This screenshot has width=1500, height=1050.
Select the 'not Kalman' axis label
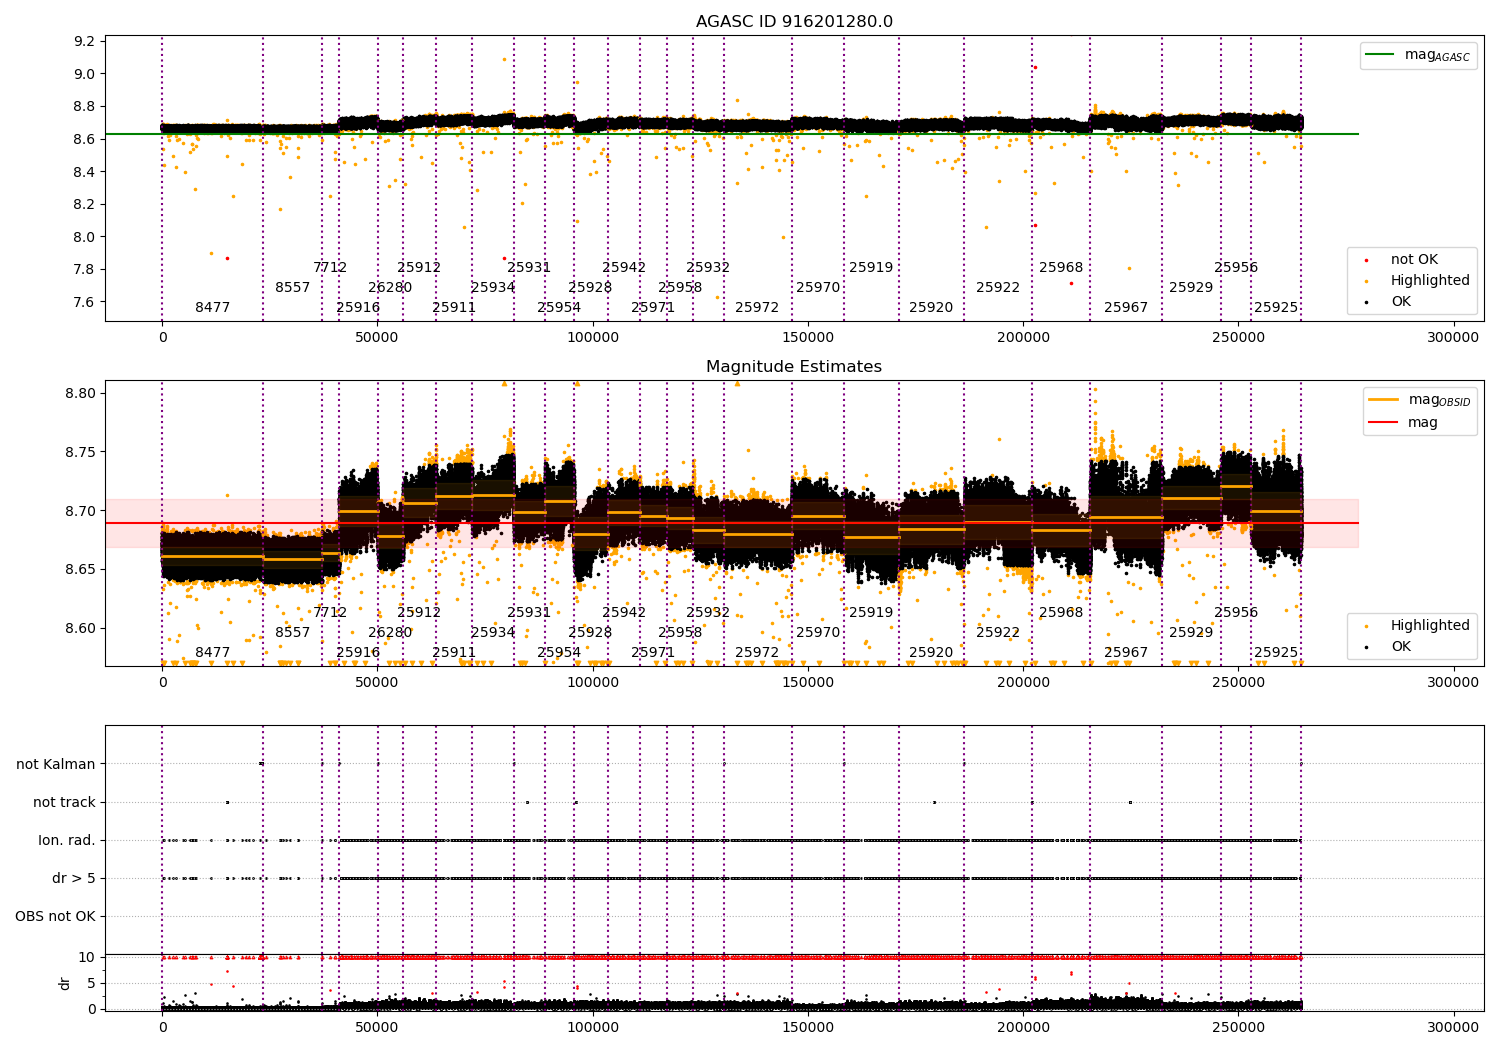(56, 764)
